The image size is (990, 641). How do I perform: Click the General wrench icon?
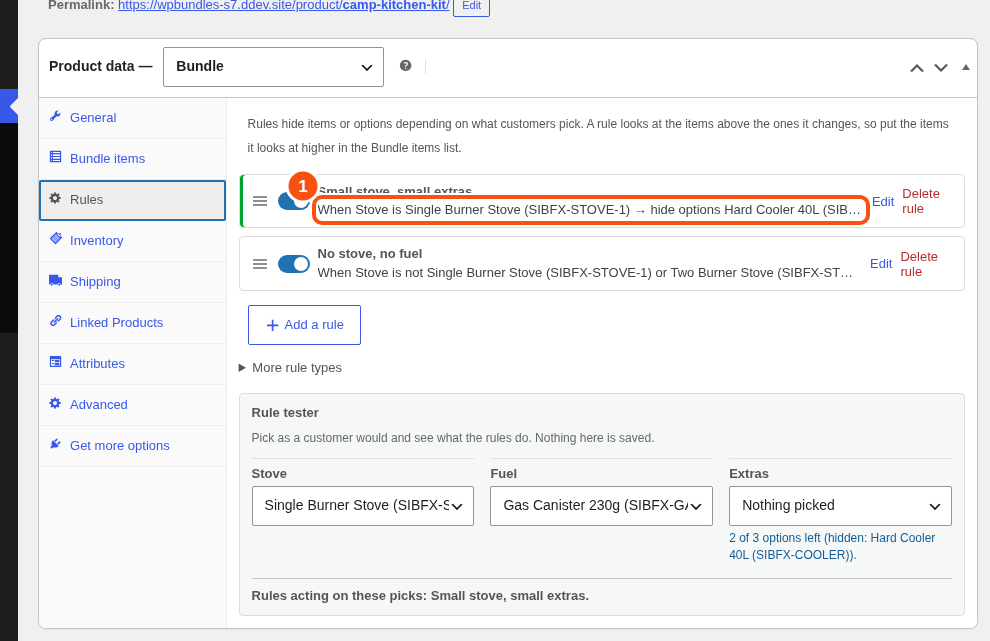click(x=56, y=116)
